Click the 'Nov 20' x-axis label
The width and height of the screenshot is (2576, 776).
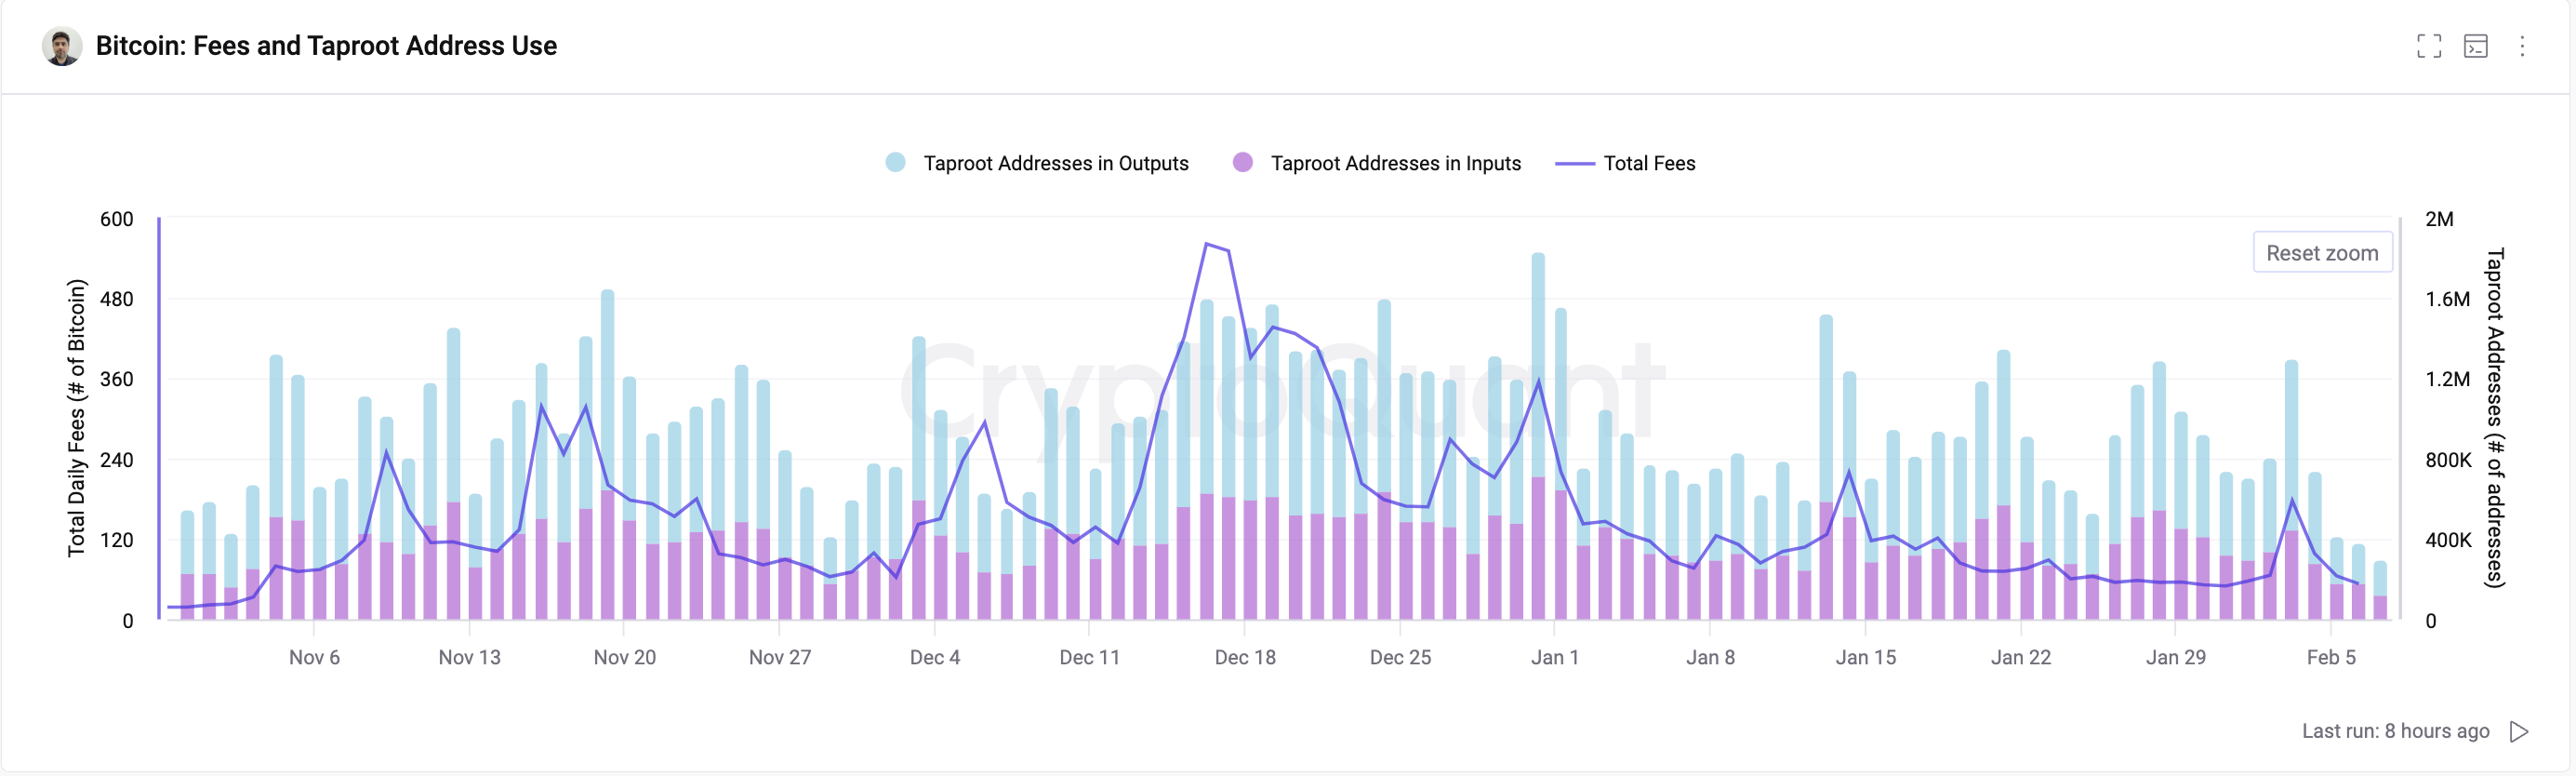pos(624,657)
